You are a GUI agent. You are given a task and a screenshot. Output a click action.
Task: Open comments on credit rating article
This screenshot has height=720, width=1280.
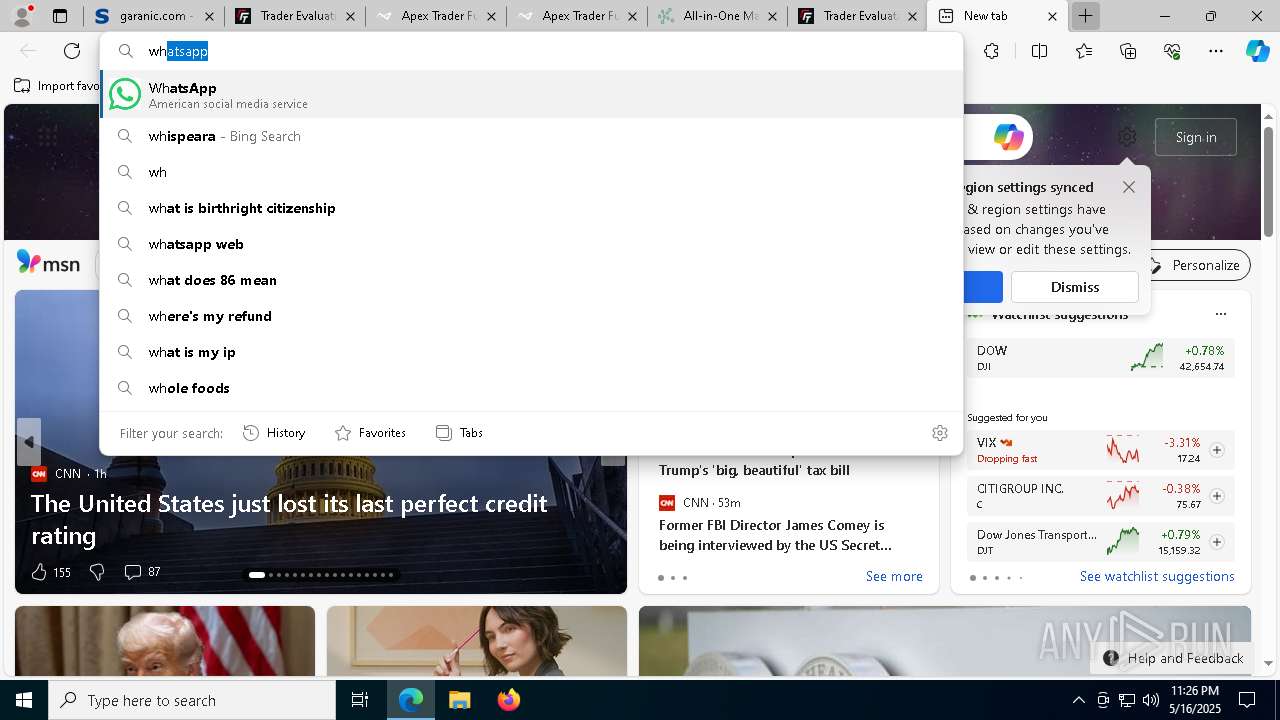pyautogui.click(x=142, y=572)
